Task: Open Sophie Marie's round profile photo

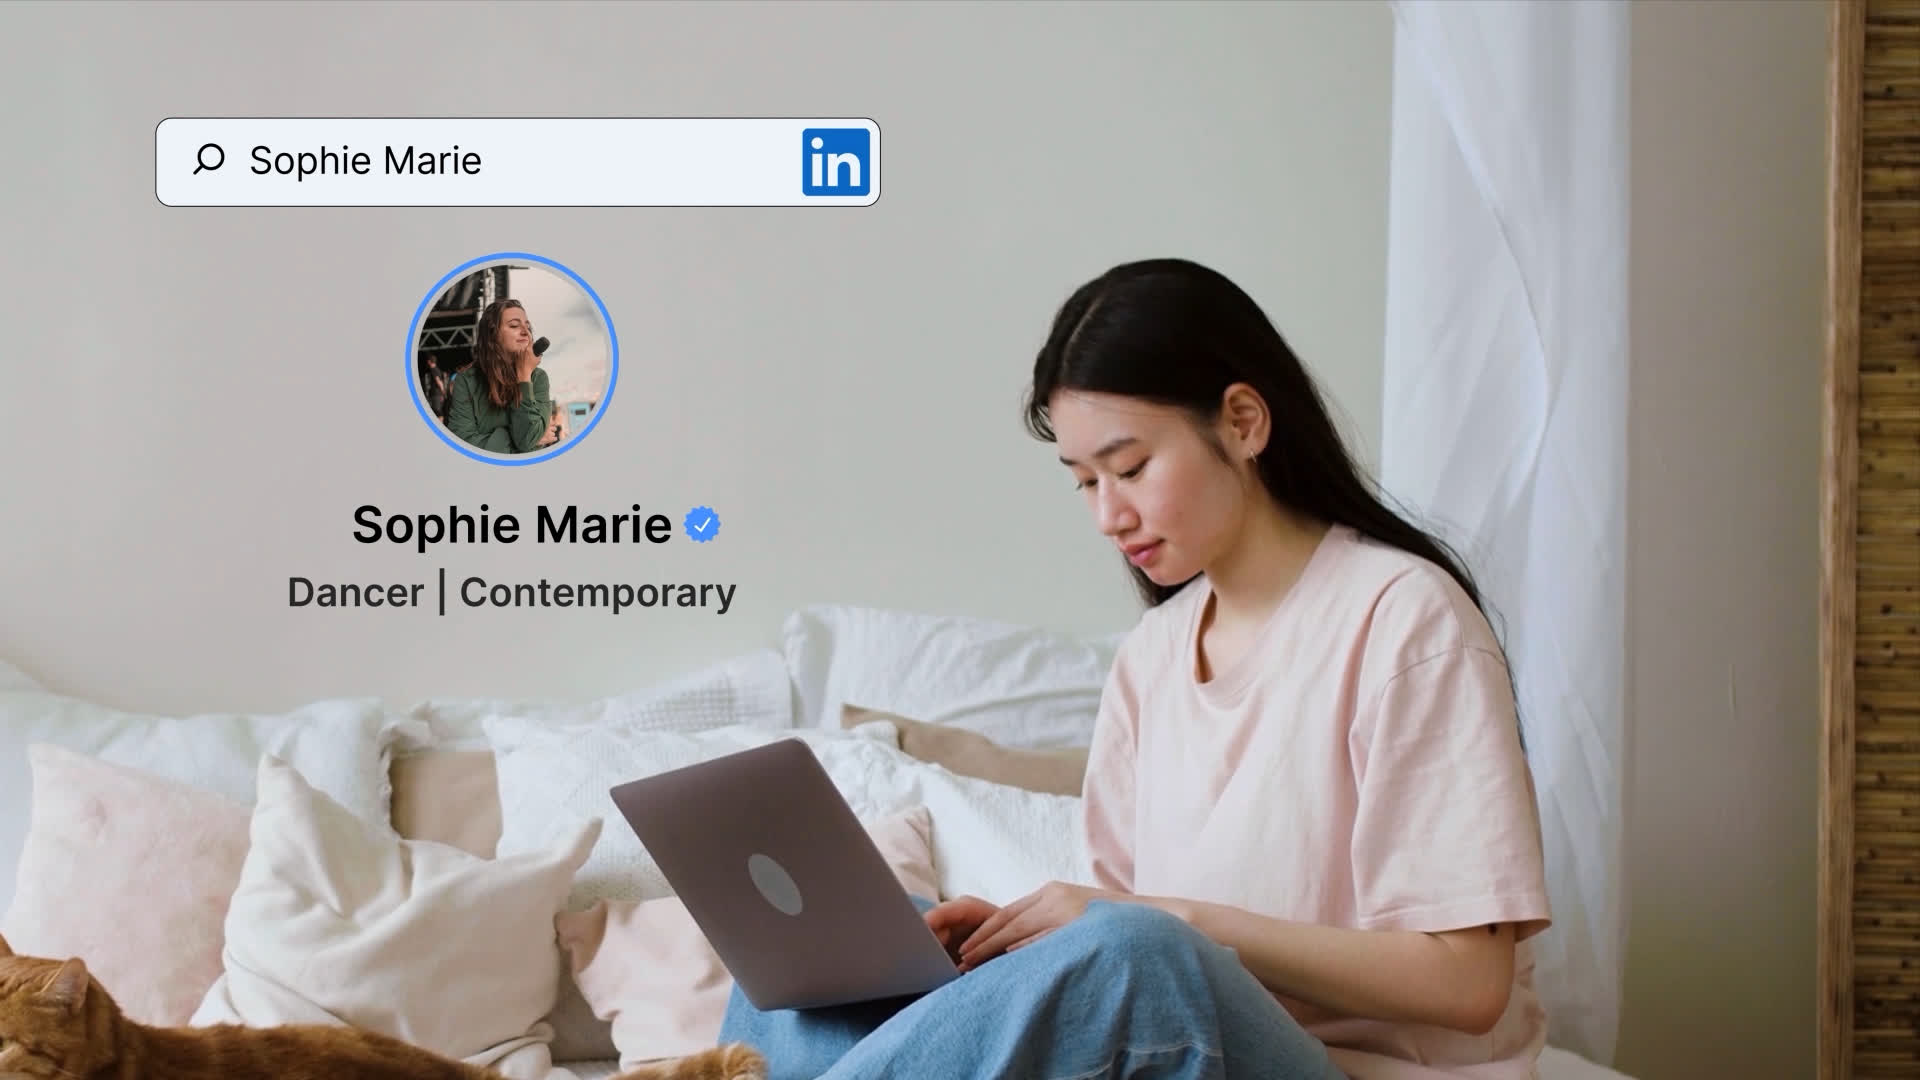Action: point(512,359)
